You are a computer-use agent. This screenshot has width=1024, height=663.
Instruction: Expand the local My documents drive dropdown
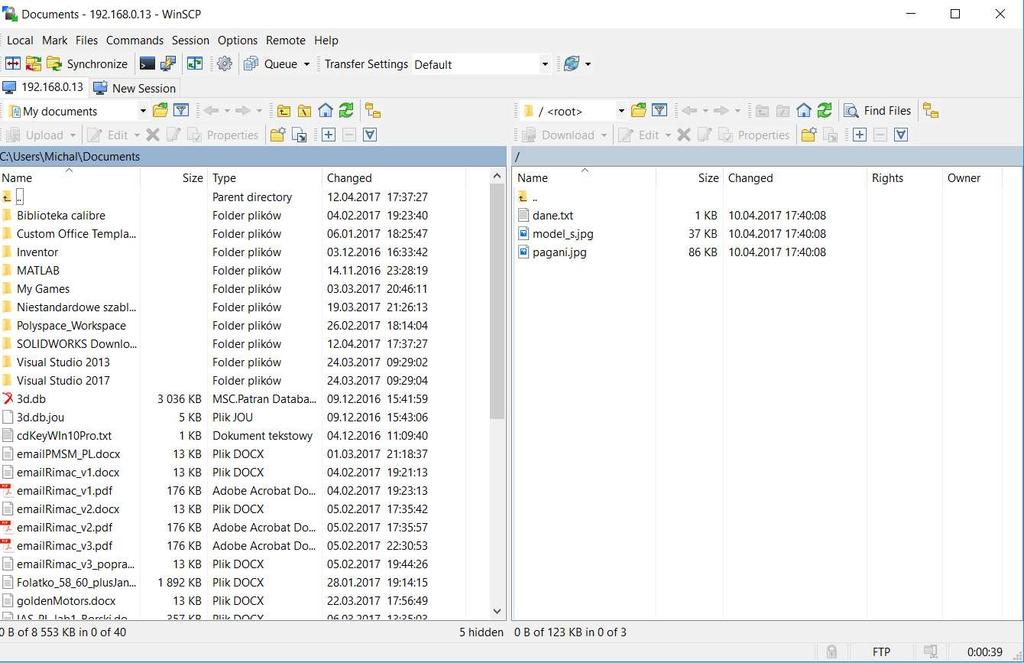click(x=143, y=111)
